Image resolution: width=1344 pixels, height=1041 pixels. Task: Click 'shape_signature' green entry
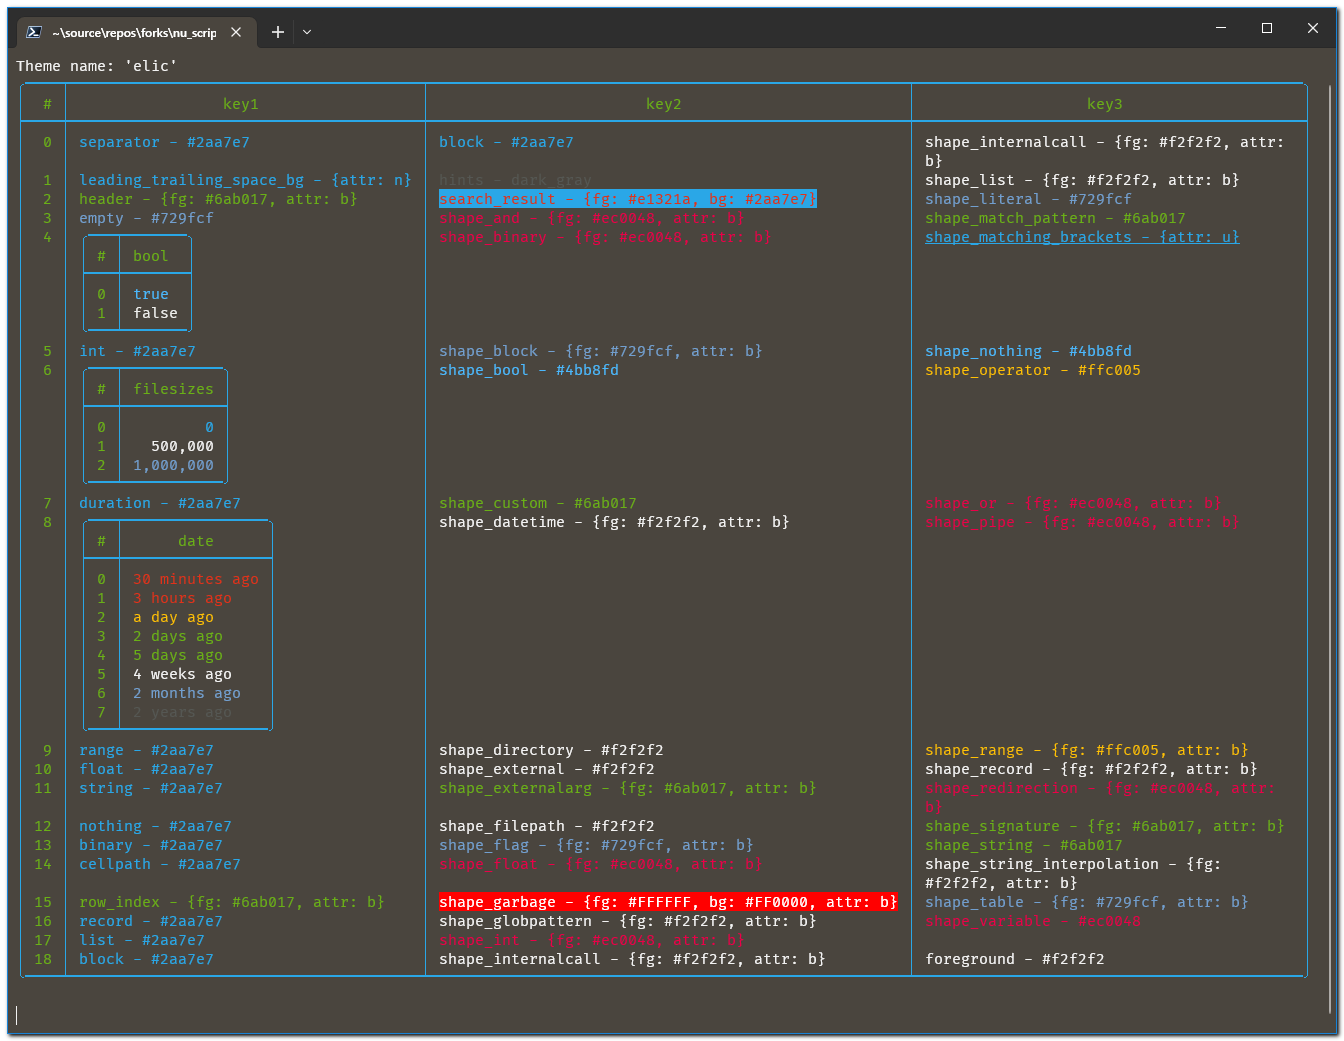1105,826
